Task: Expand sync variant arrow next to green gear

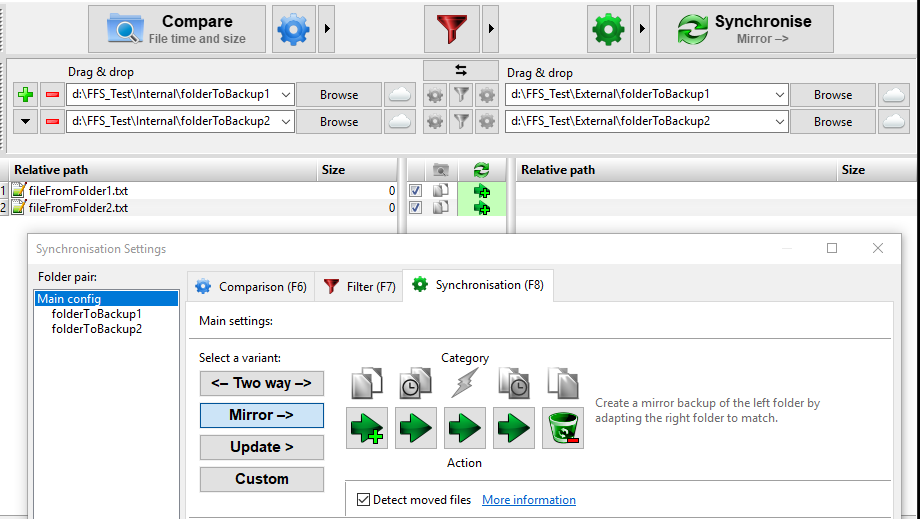Action: pos(642,29)
